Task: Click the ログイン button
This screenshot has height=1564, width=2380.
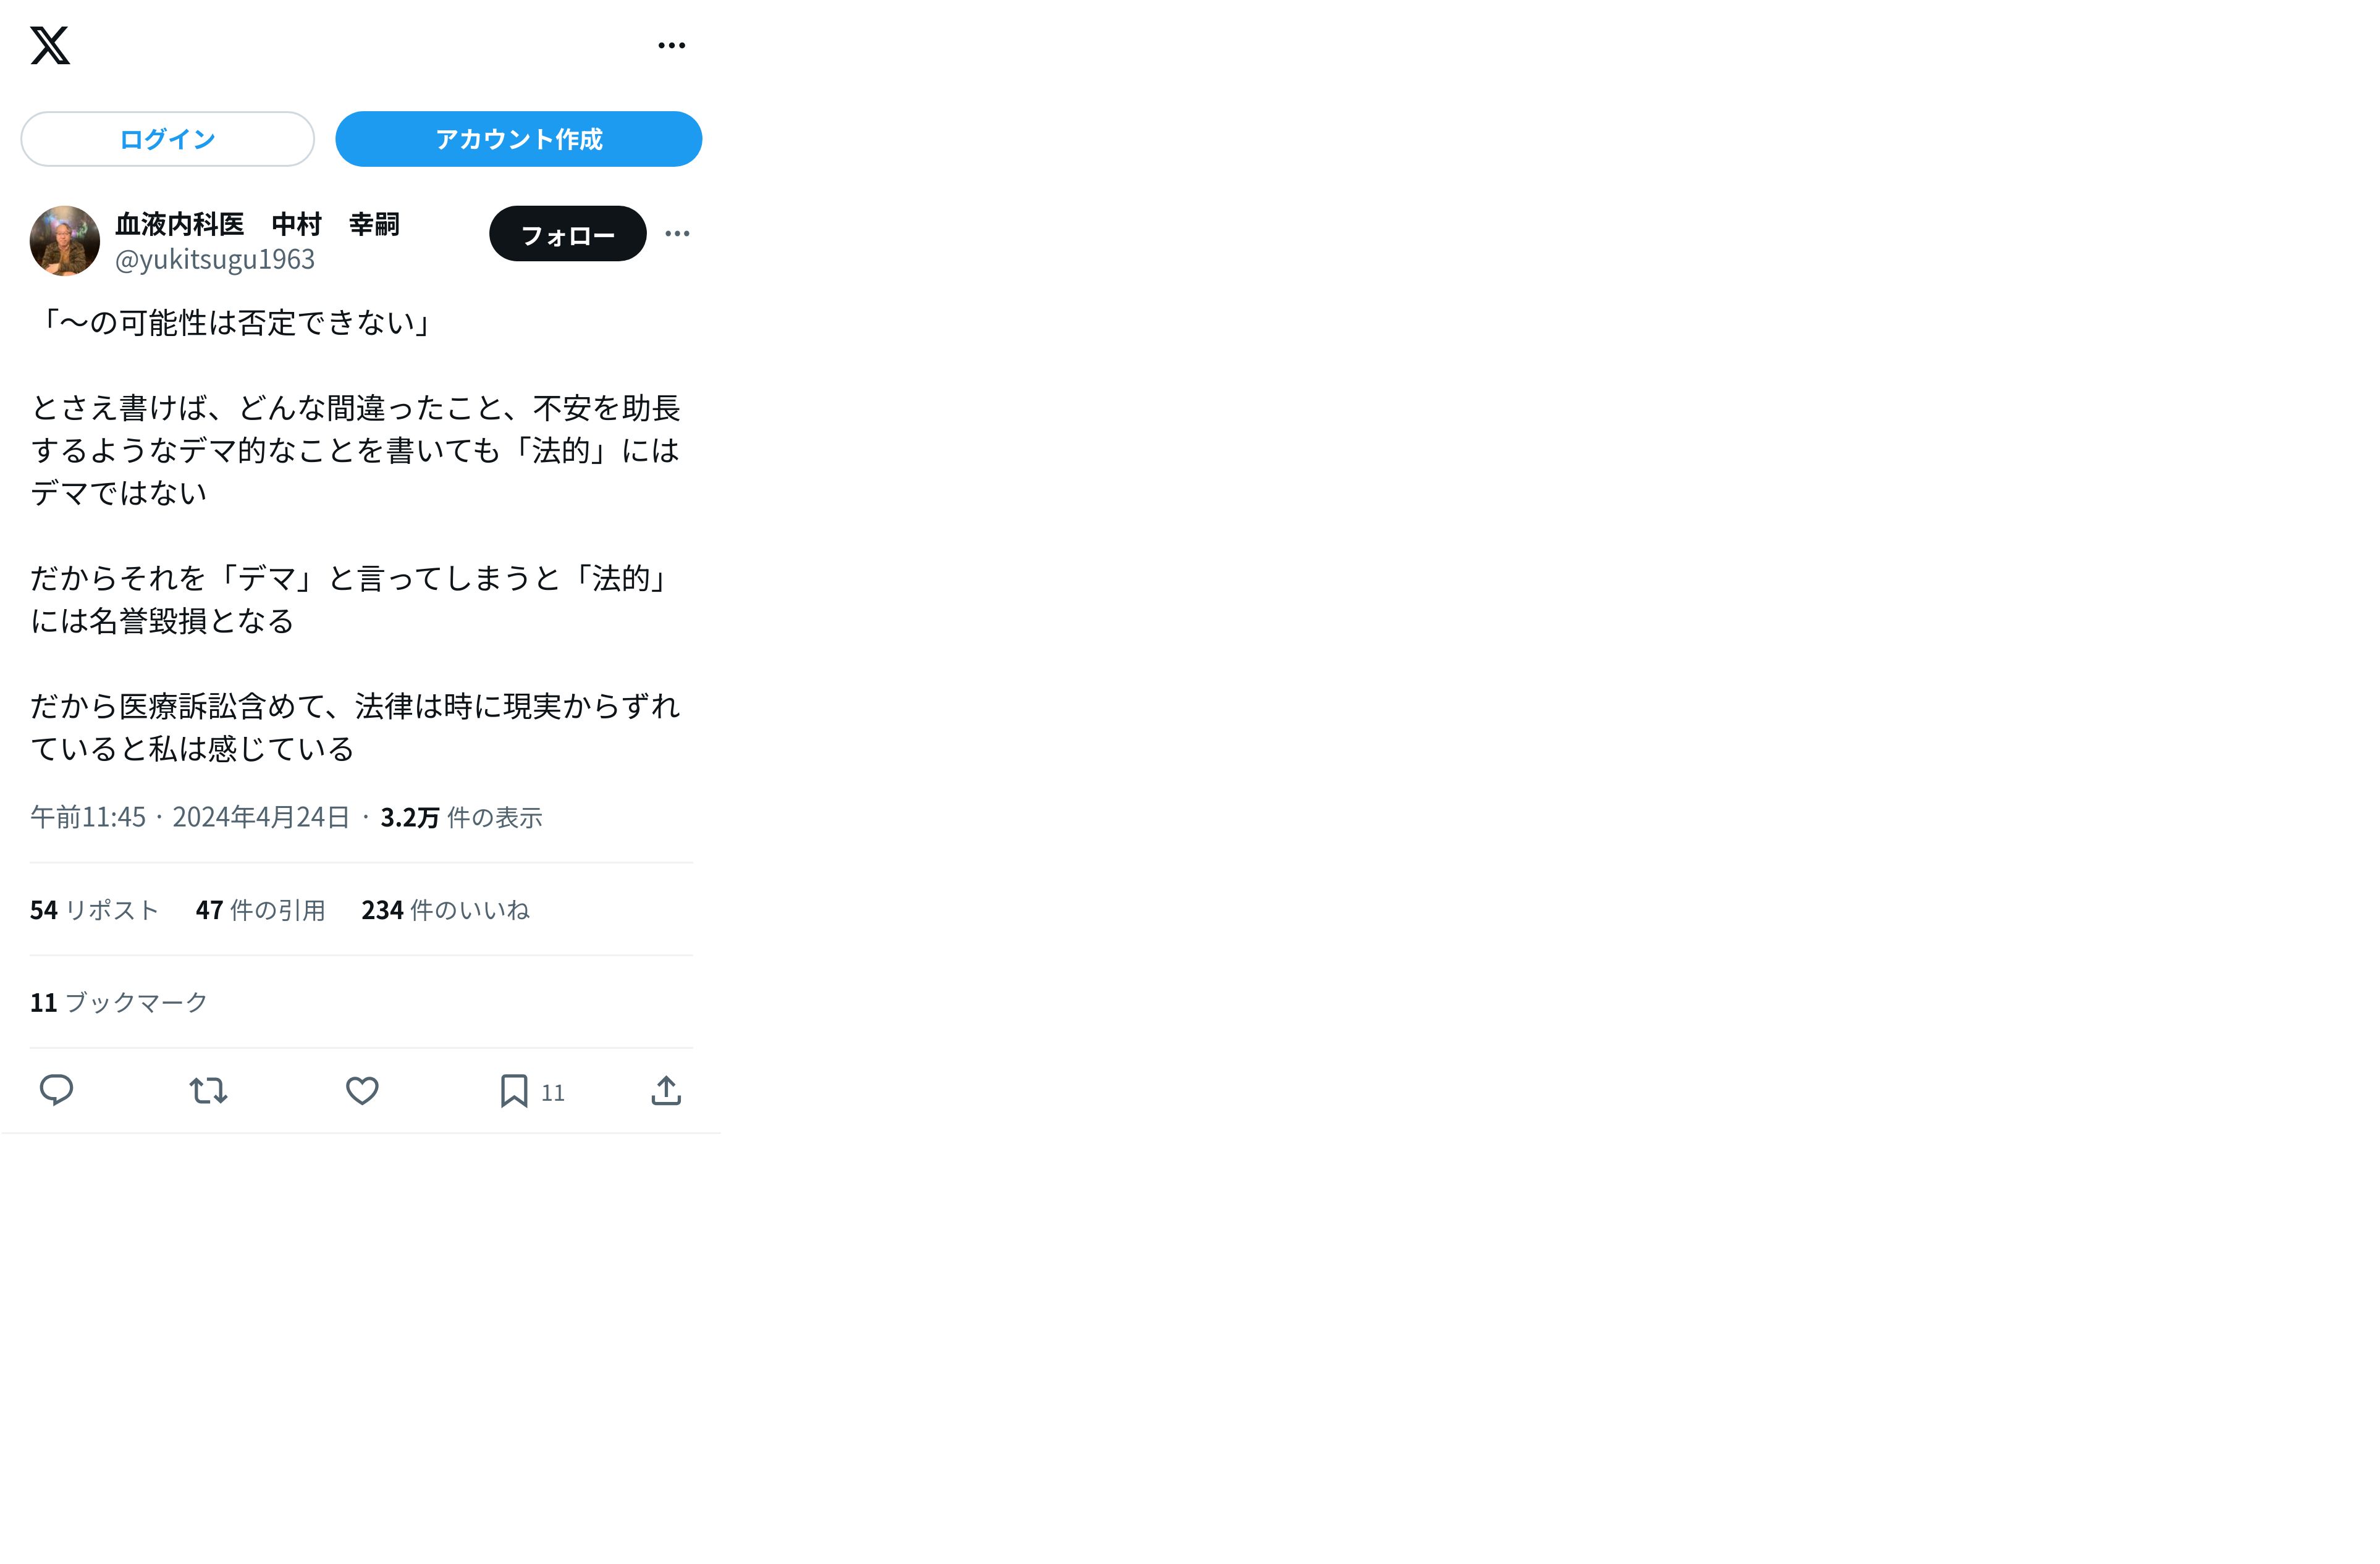Action: [x=168, y=139]
